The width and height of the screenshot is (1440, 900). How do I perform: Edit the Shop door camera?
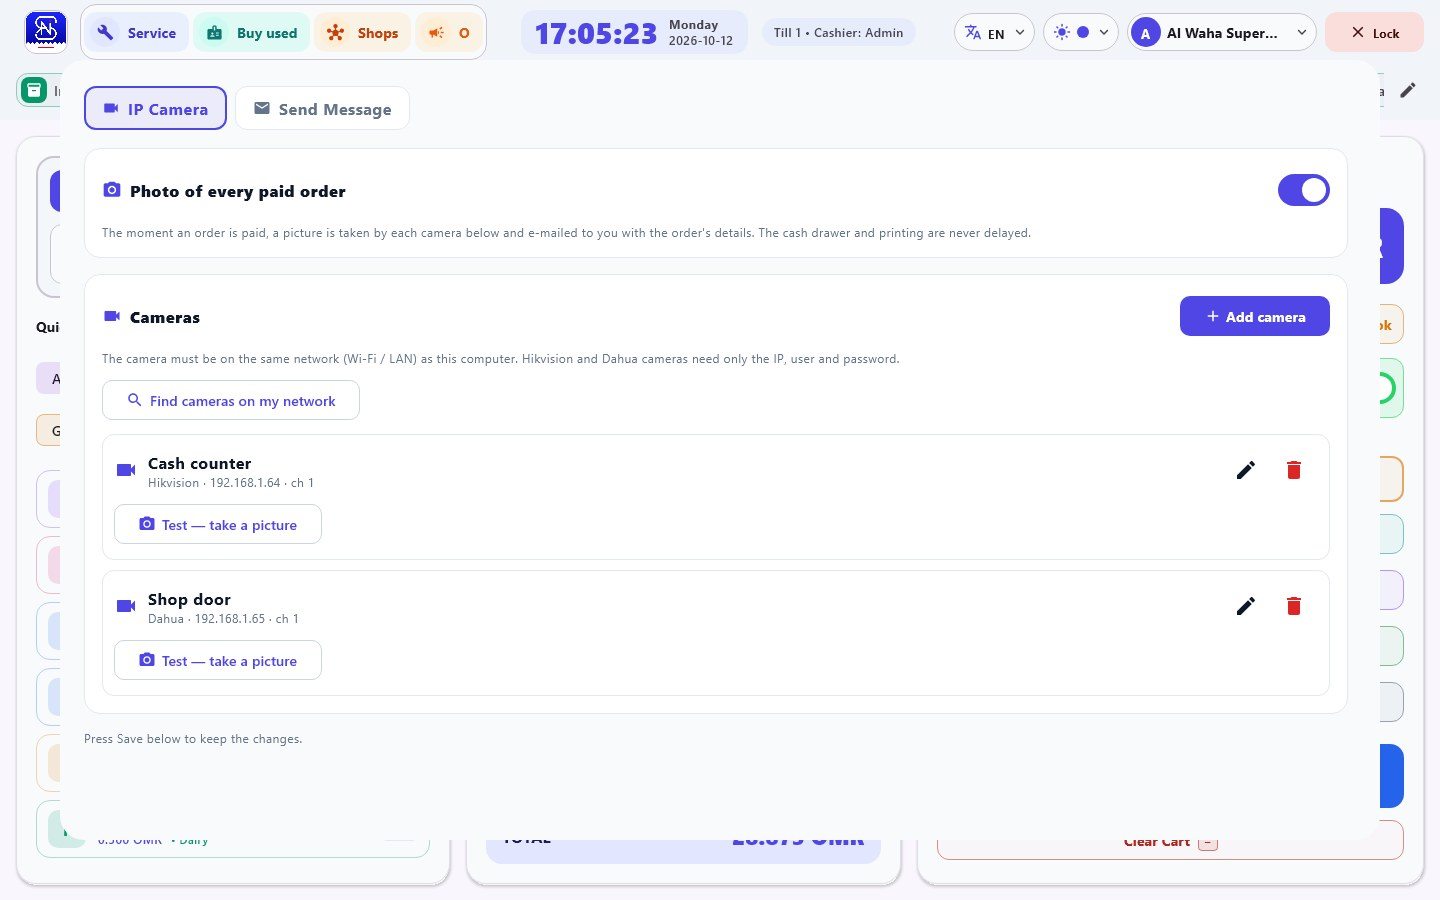pos(1245,606)
